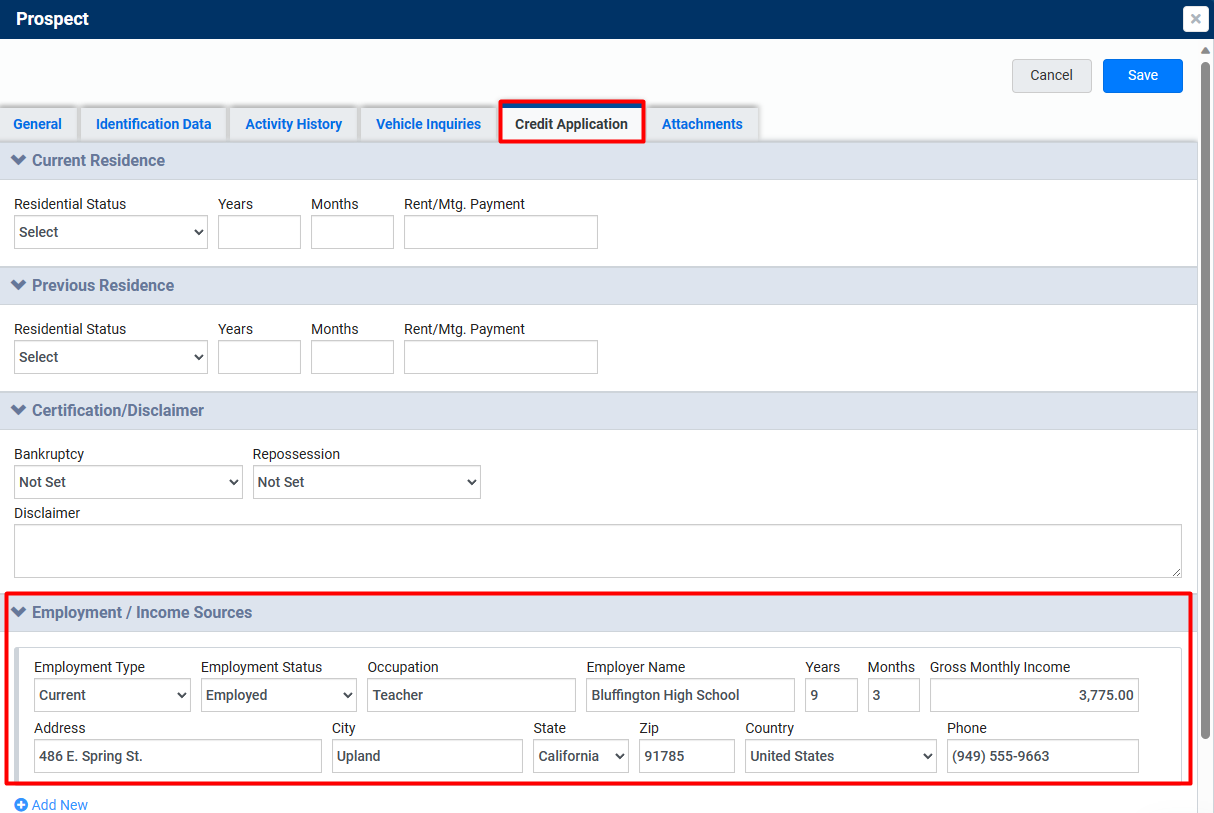Click the Save button
This screenshot has width=1214, height=813.
[x=1143, y=76]
